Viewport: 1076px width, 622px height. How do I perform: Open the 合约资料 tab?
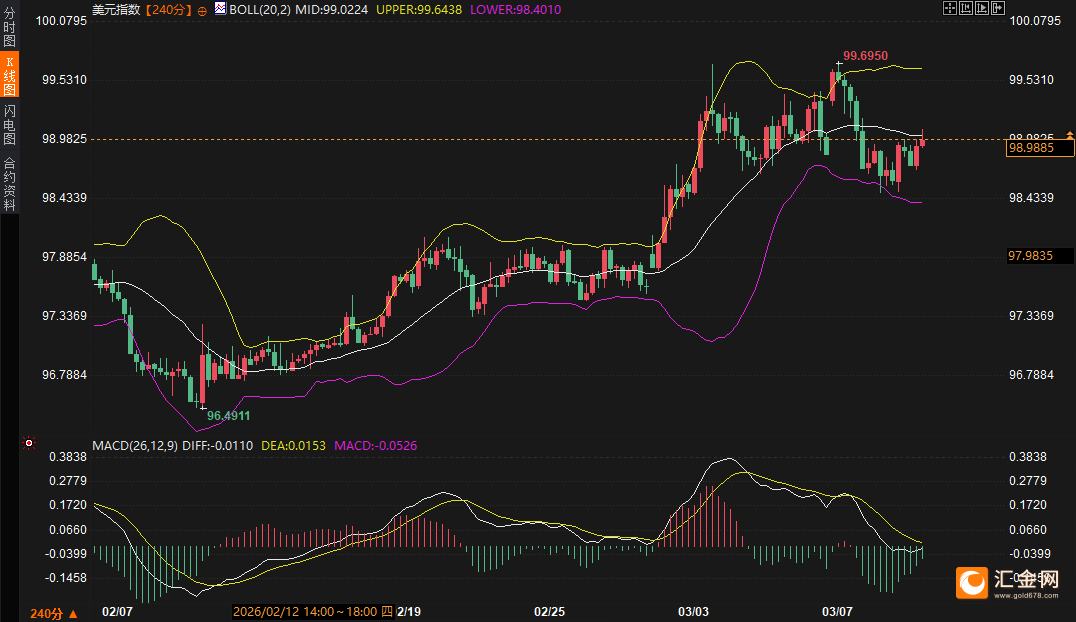[9, 183]
